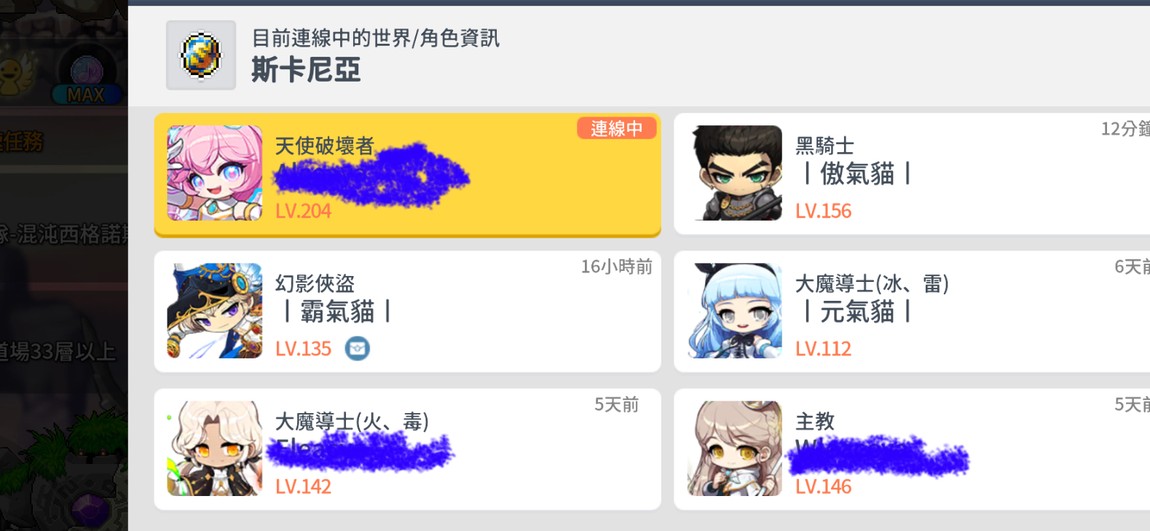Viewport: 1150px width, 531px height.
Task: Select the 大魔導士(火、毒) character avatar
Action: pos(214,448)
